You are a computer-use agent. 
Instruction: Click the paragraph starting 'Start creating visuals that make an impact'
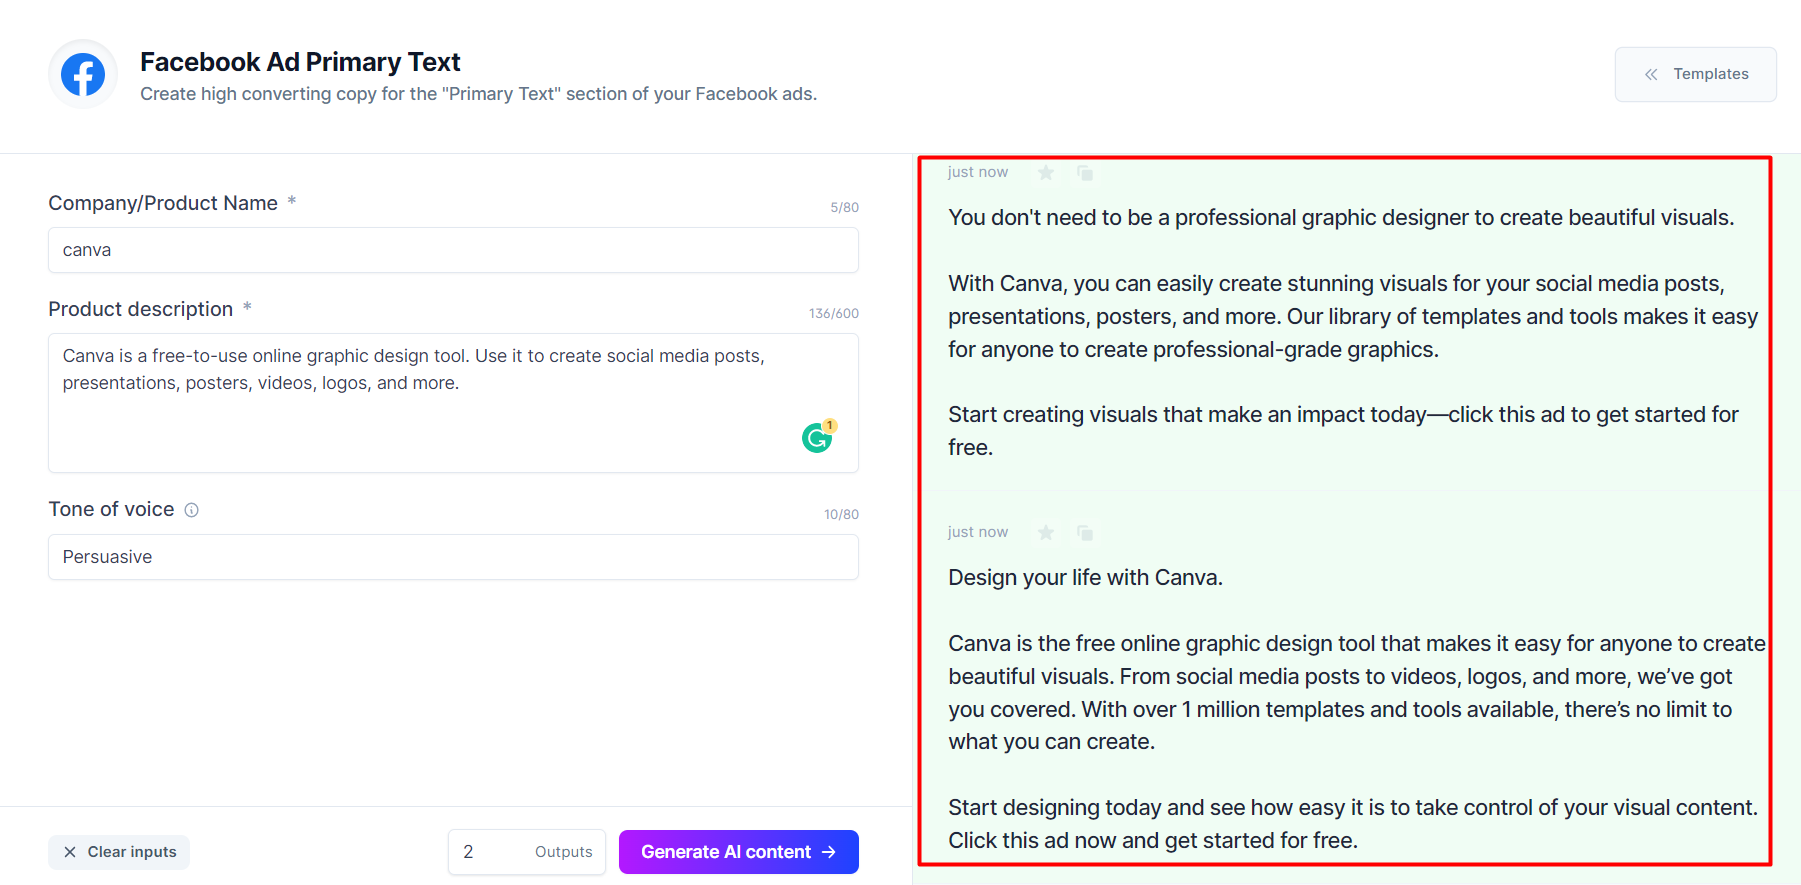click(1343, 431)
